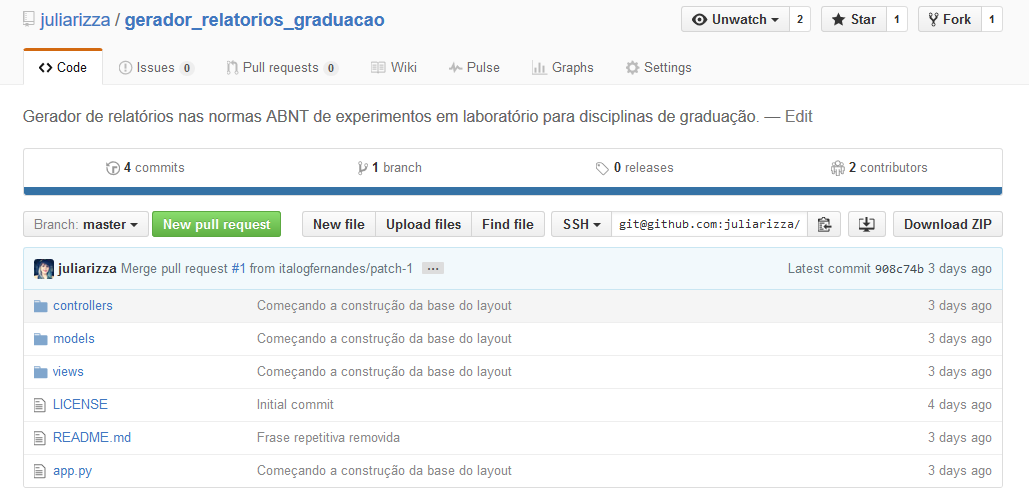Click Download ZIP button
Viewport: 1029px width, 495px height.
click(x=948, y=225)
